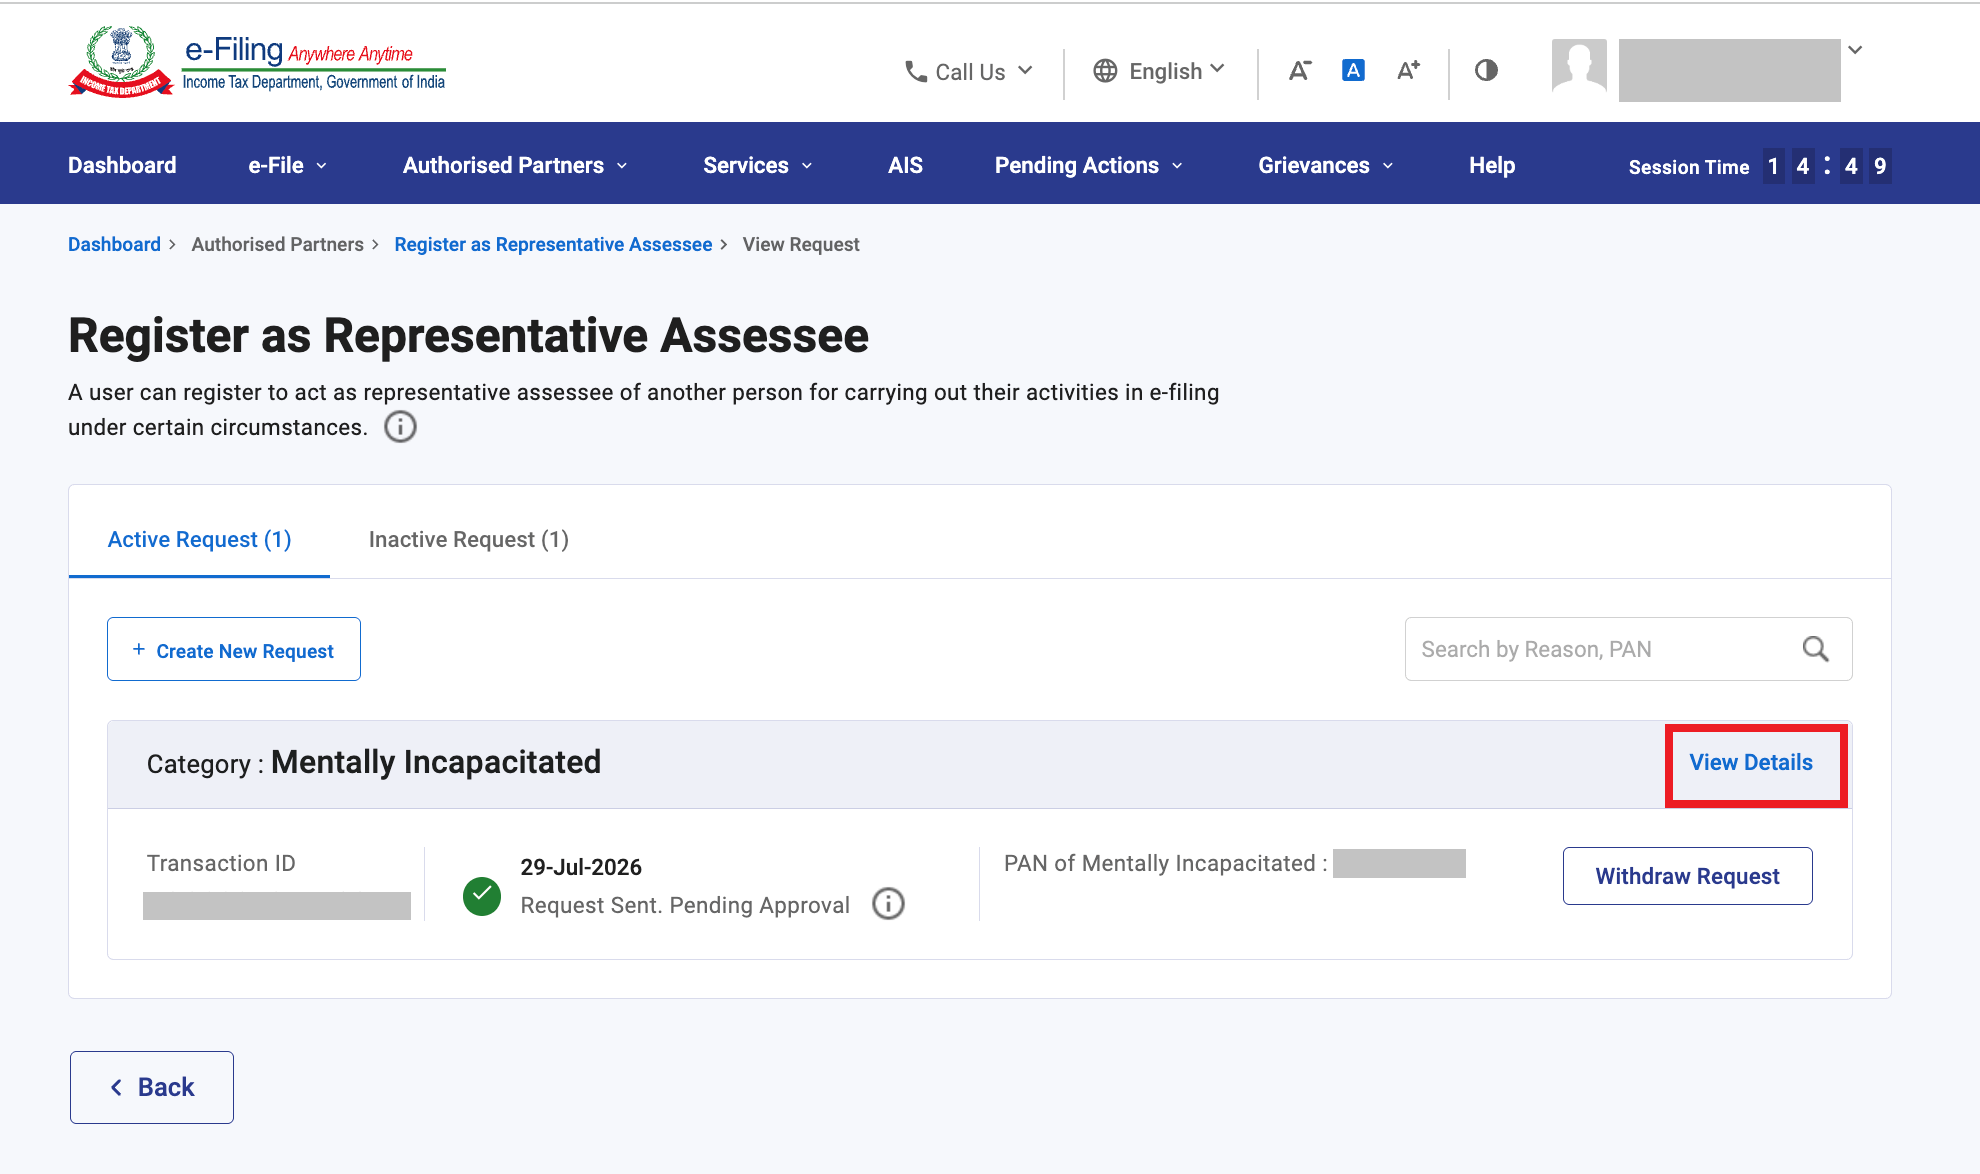
Task: Increase font size with A+ icon
Action: pyautogui.click(x=1408, y=70)
